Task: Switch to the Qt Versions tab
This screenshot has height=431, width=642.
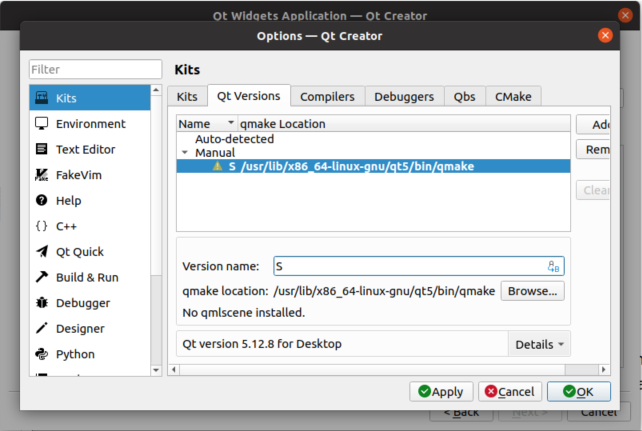Action: 249,96
